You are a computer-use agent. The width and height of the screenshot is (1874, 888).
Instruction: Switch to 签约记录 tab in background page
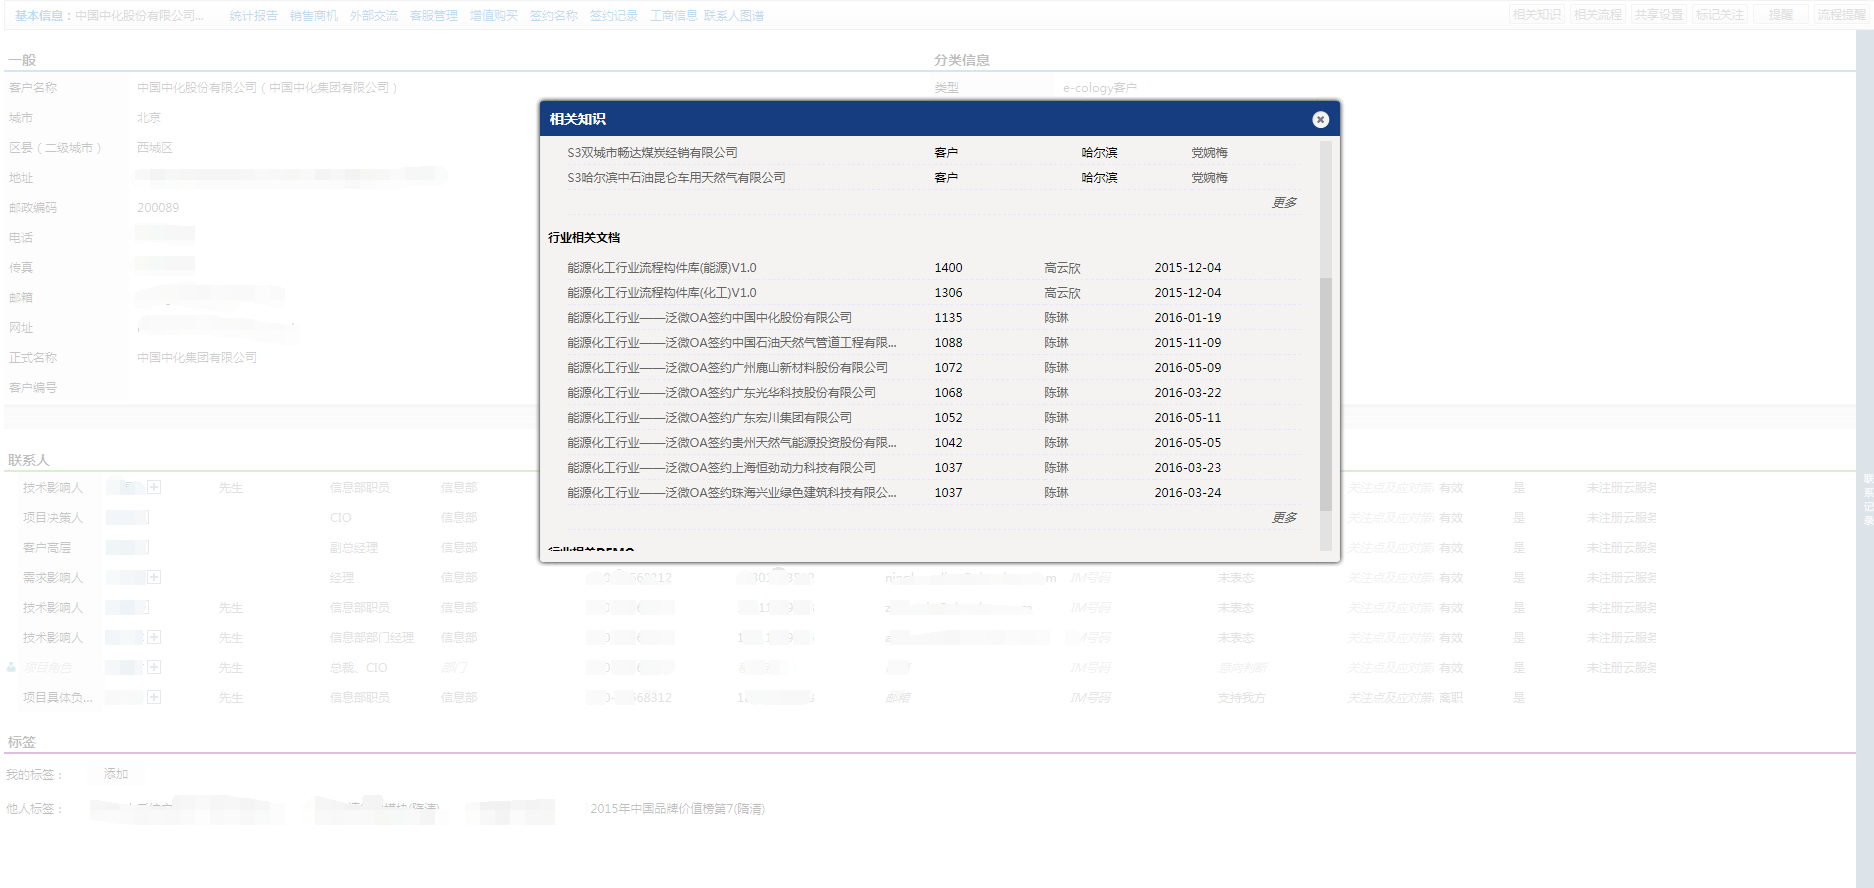pyautogui.click(x=613, y=16)
